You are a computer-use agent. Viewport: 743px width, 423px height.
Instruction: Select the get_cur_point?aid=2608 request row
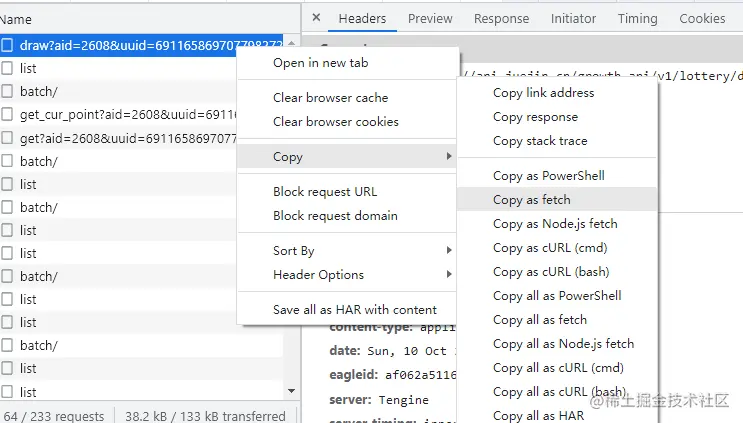(118, 115)
